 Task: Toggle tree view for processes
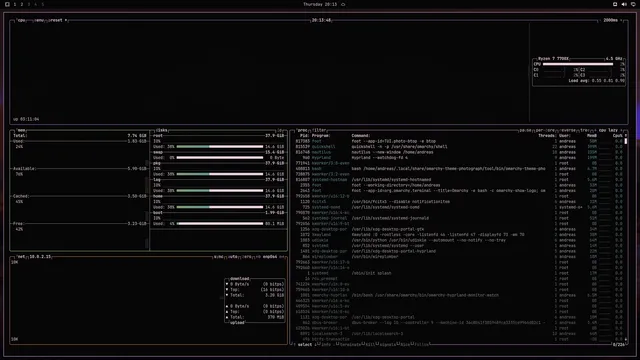[584, 130]
